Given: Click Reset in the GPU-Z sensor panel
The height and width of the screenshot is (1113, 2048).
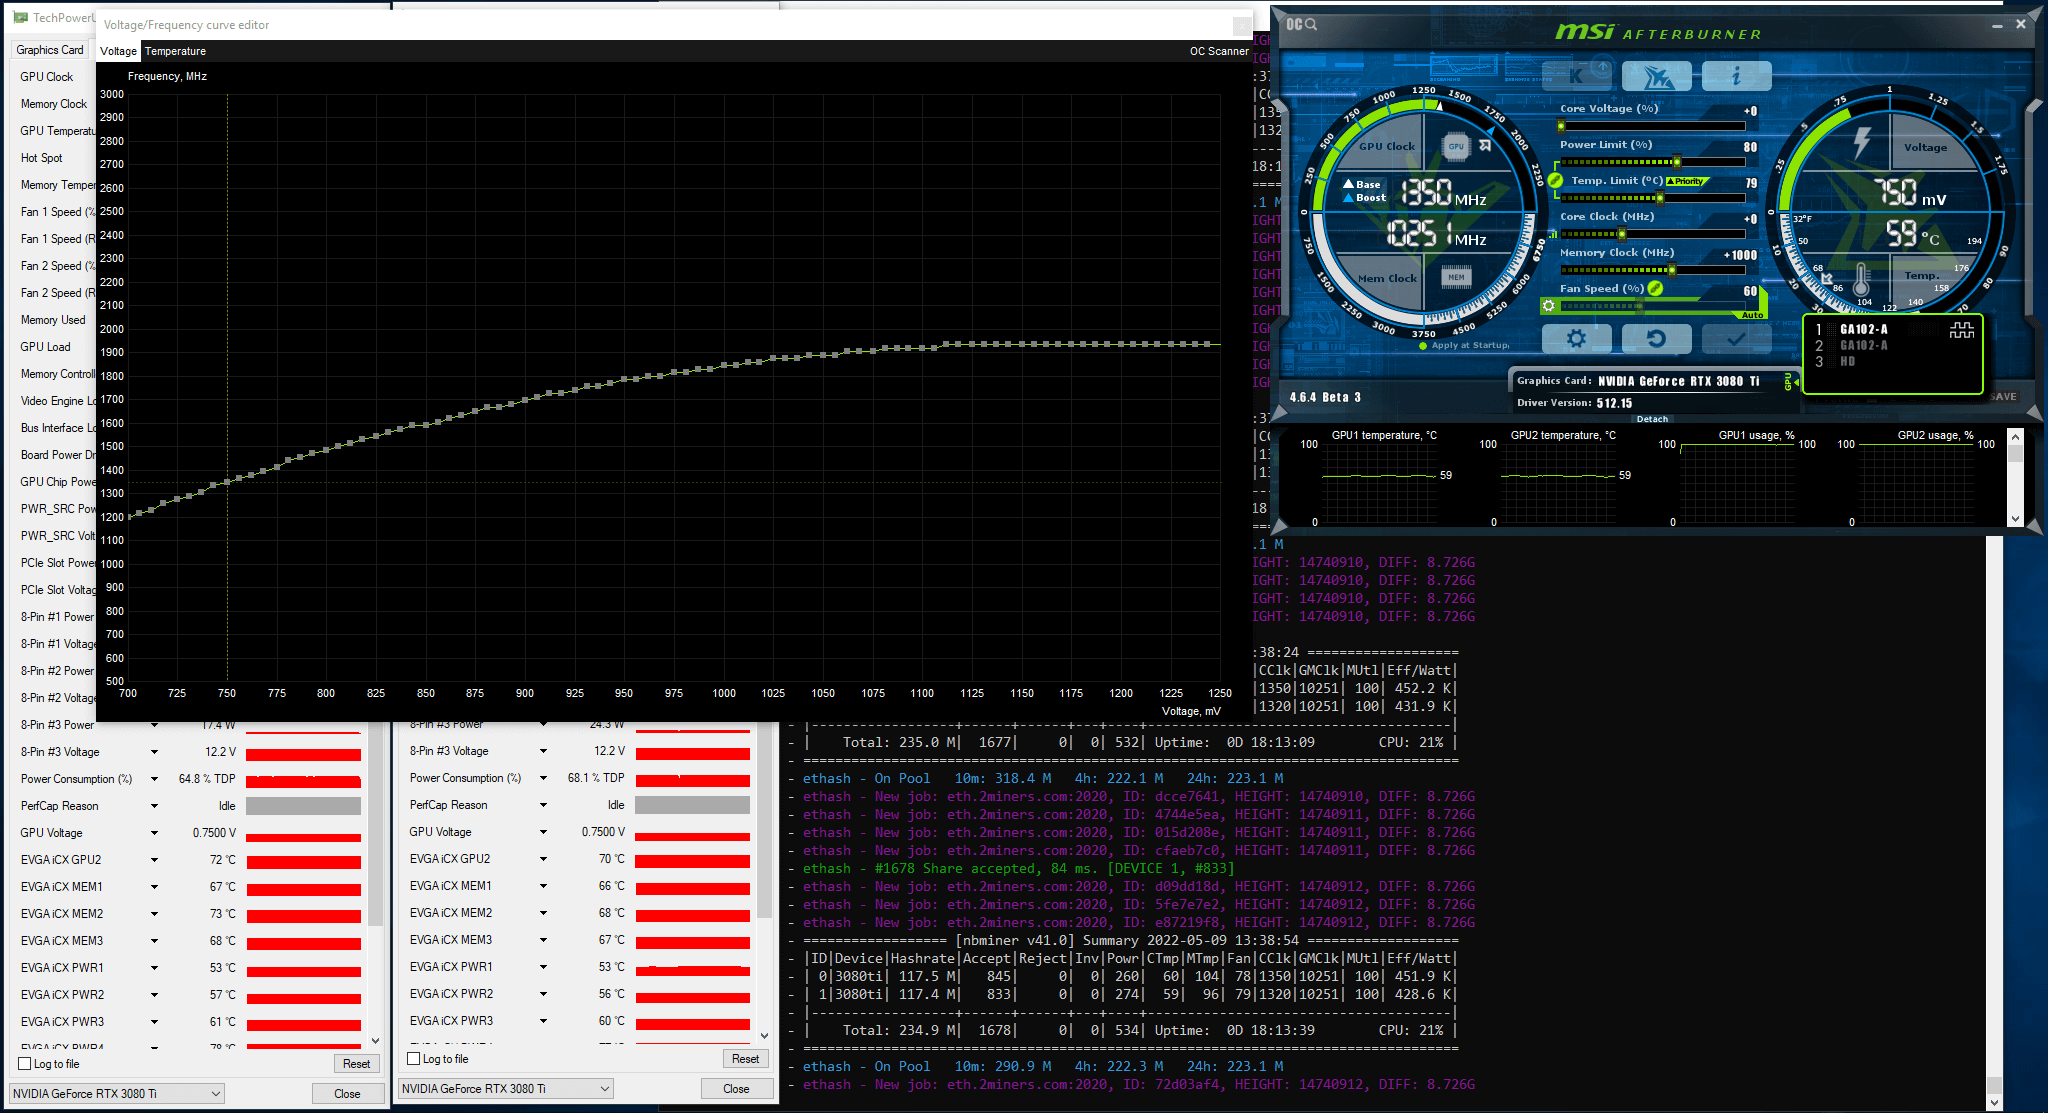Looking at the screenshot, I should point(357,1063).
